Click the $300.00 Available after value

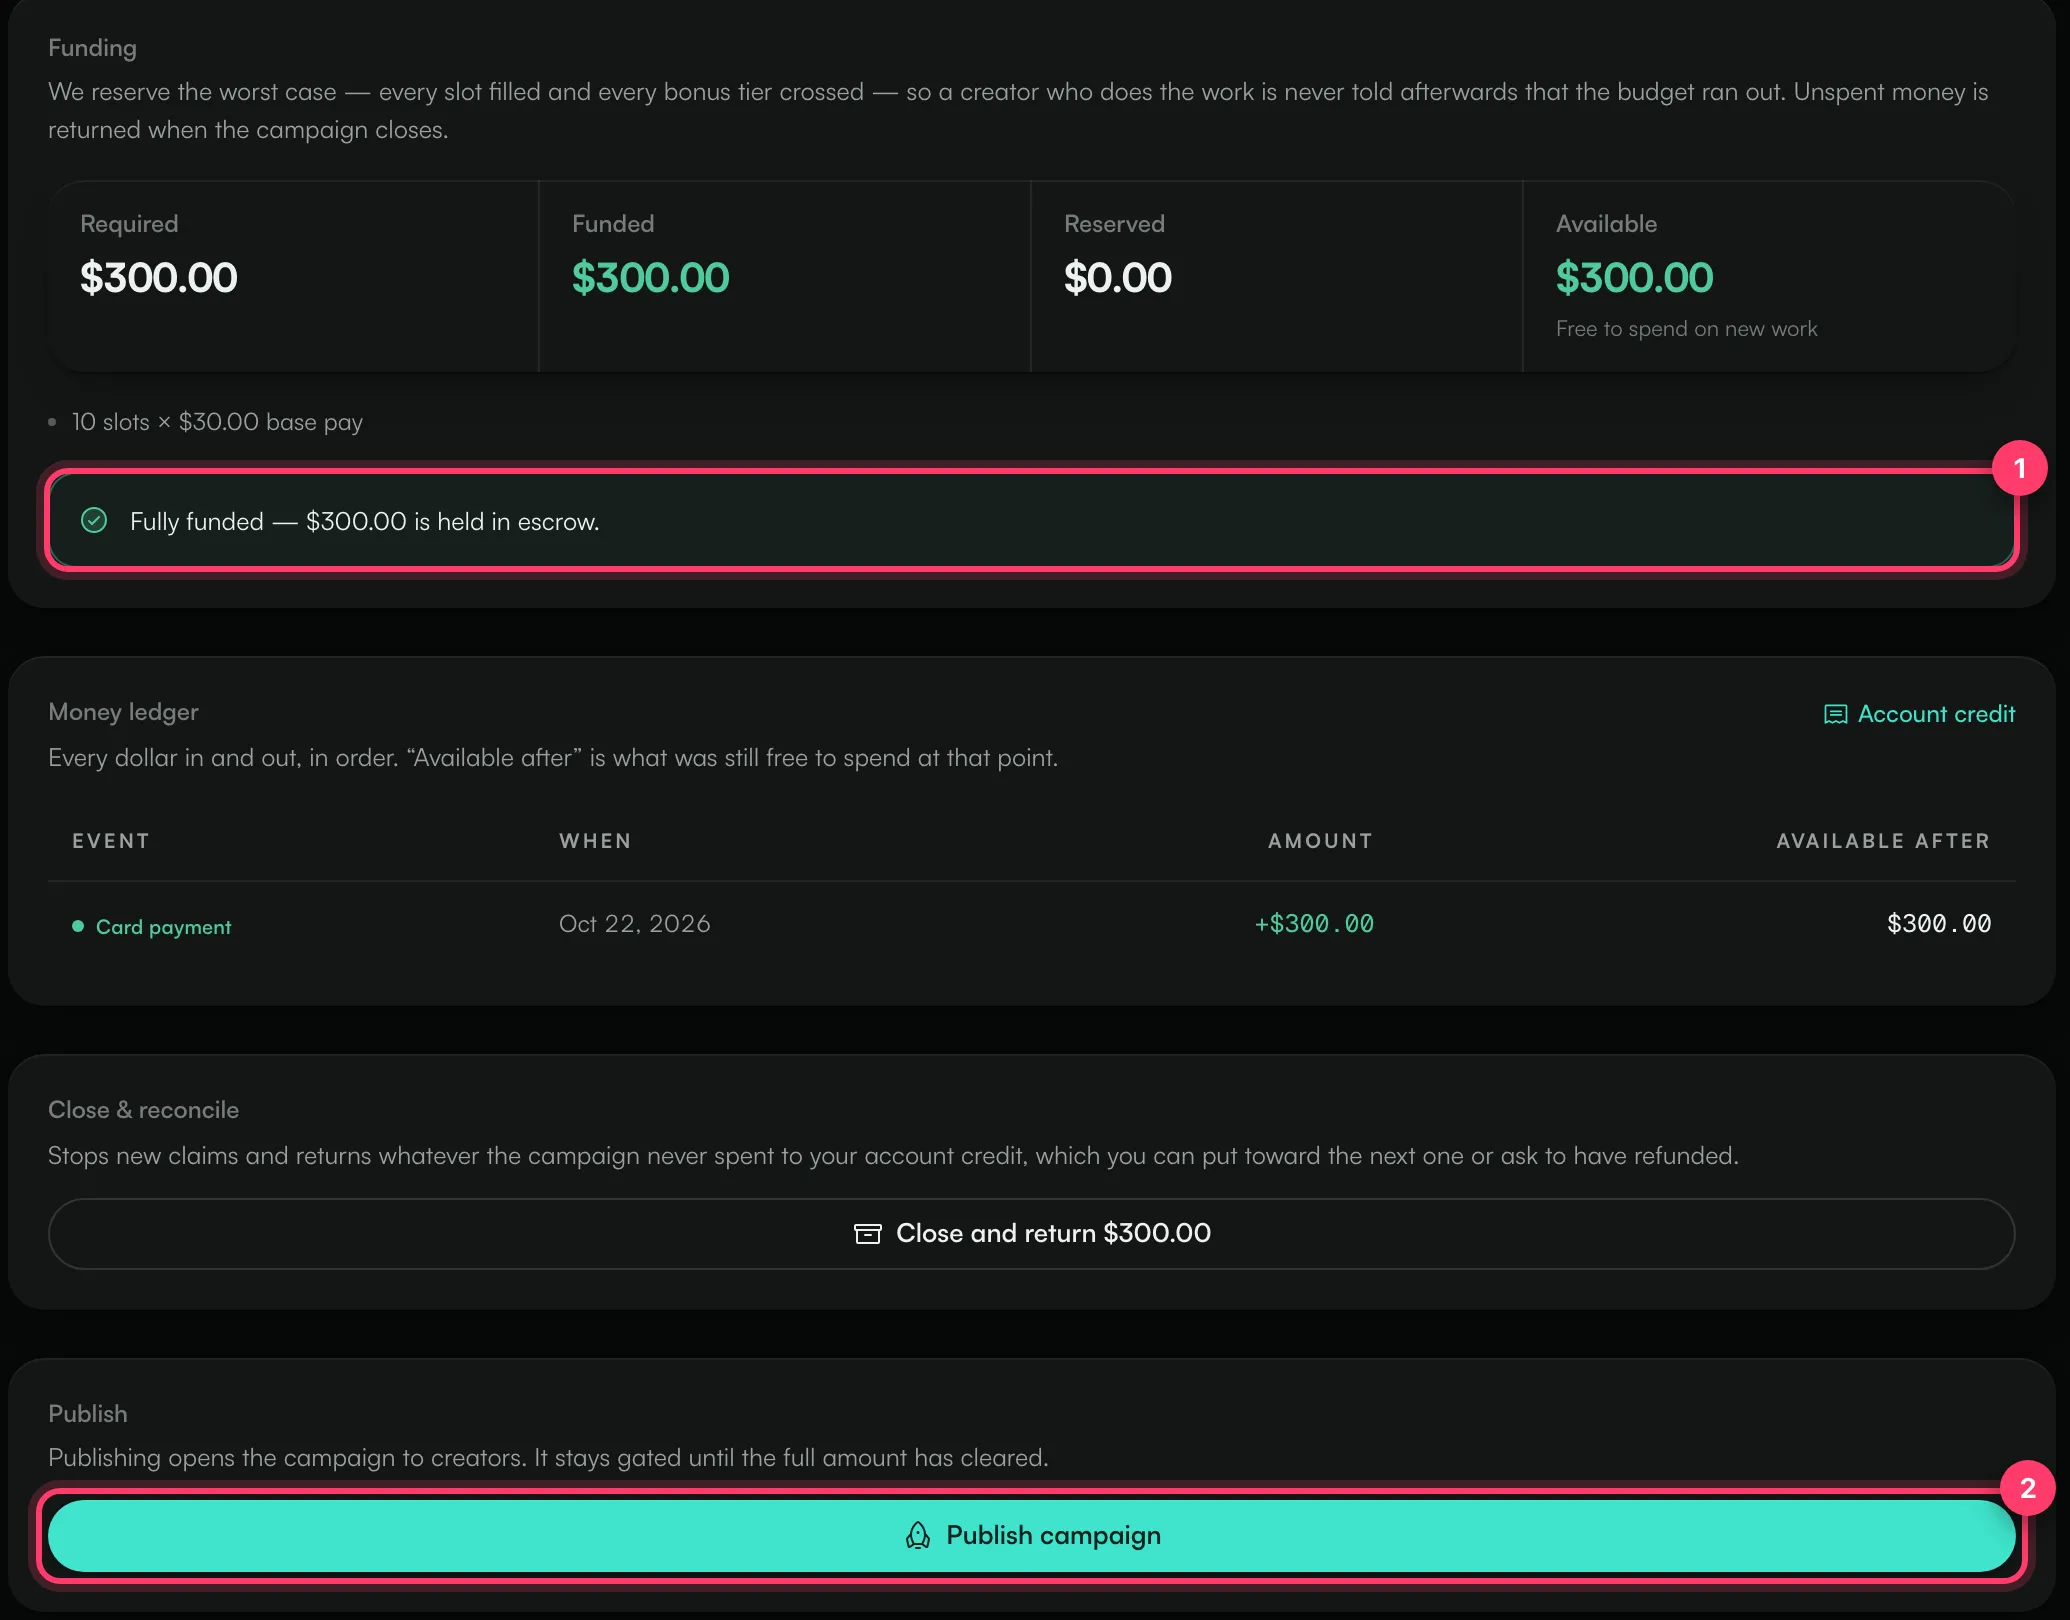1938,923
